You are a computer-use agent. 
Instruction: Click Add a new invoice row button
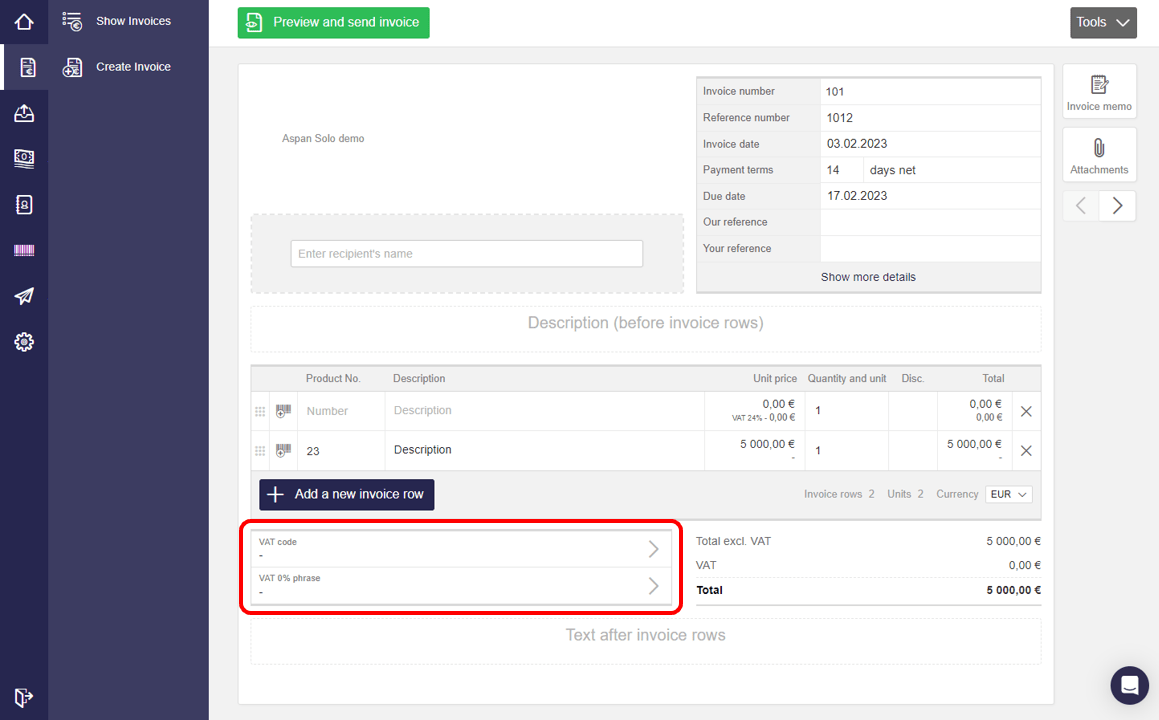click(347, 495)
